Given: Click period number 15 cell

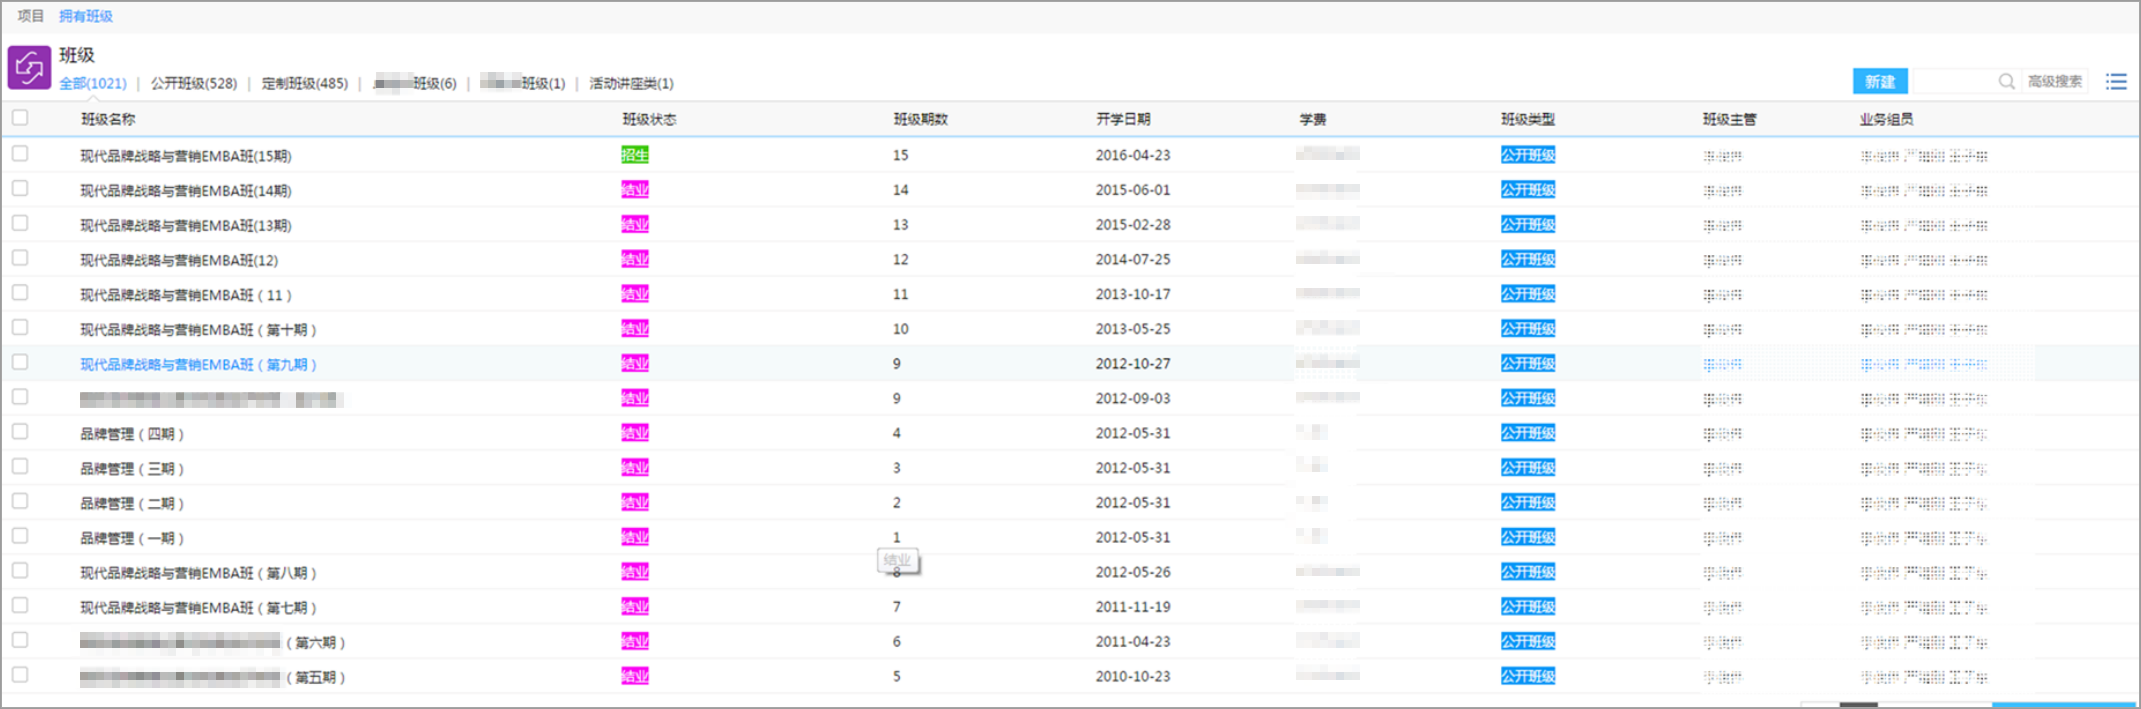Looking at the screenshot, I should 901,155.
